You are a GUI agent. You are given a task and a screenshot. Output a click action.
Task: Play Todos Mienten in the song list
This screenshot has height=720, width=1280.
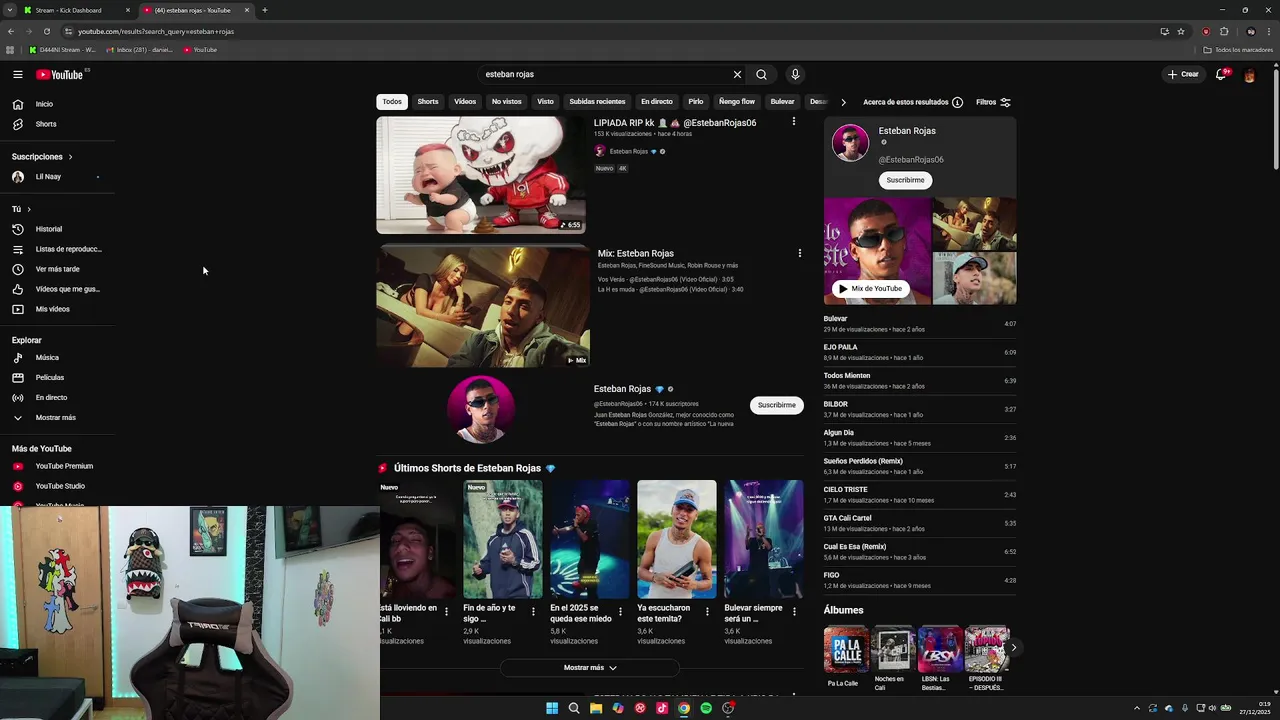coord(920,381)
